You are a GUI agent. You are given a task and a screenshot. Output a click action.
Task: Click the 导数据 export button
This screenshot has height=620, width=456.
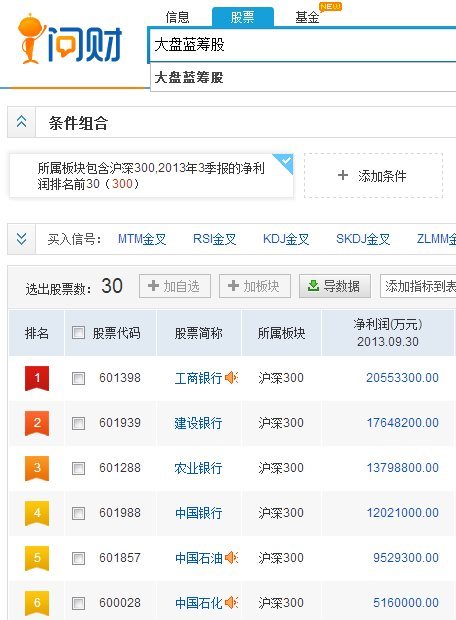335,286
